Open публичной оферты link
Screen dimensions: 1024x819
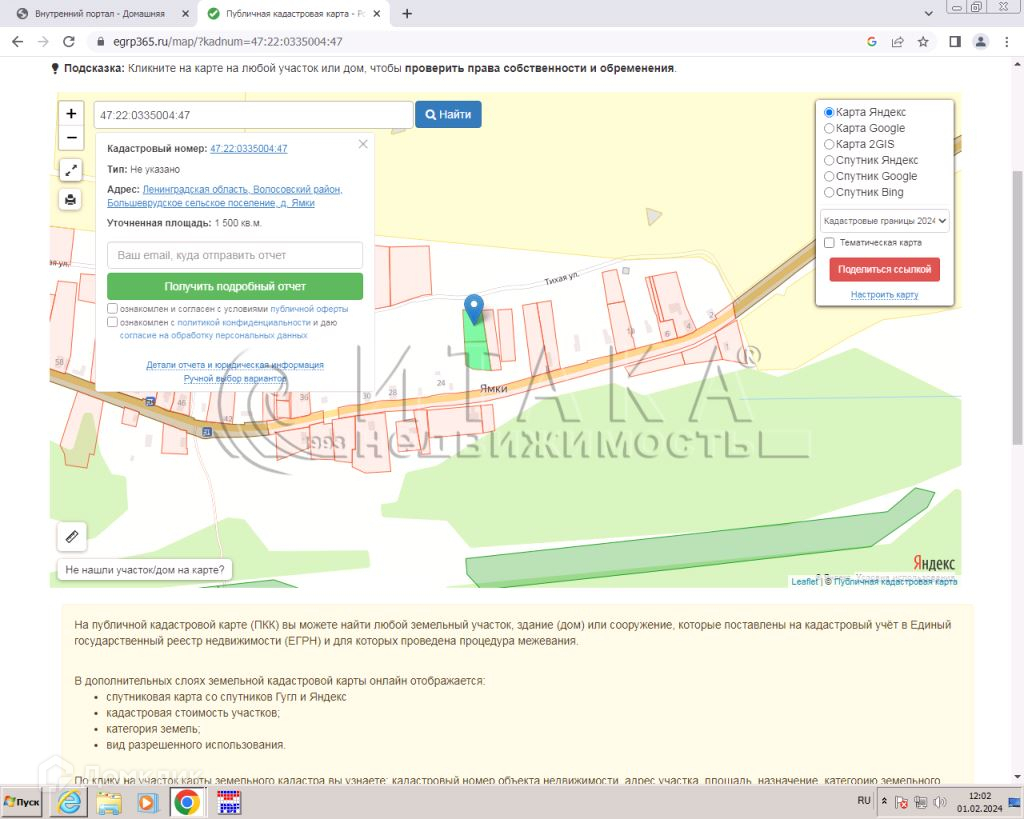[x=309, y=309]
